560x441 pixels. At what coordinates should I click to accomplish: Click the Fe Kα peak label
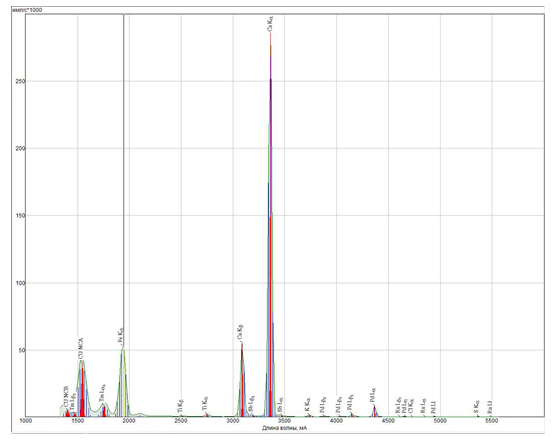121,336
